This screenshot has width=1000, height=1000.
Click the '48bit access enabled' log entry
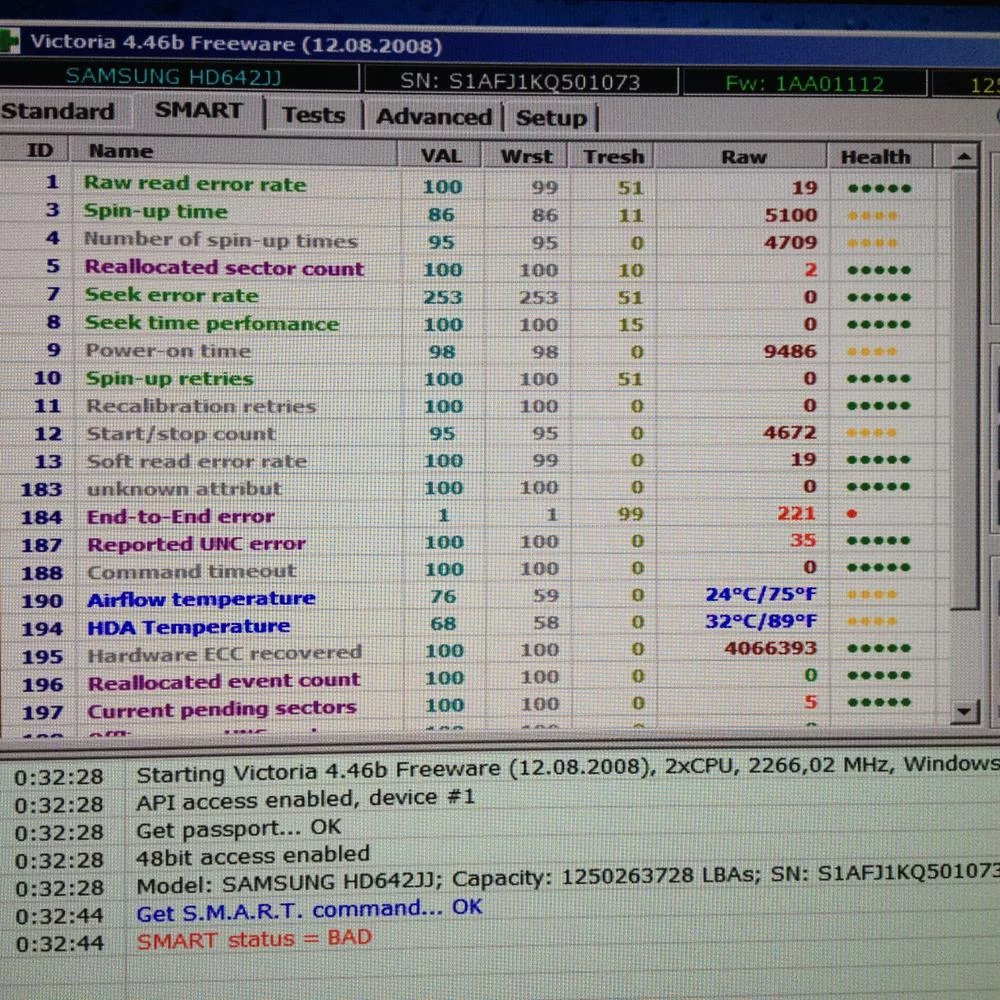click(253, 856)
